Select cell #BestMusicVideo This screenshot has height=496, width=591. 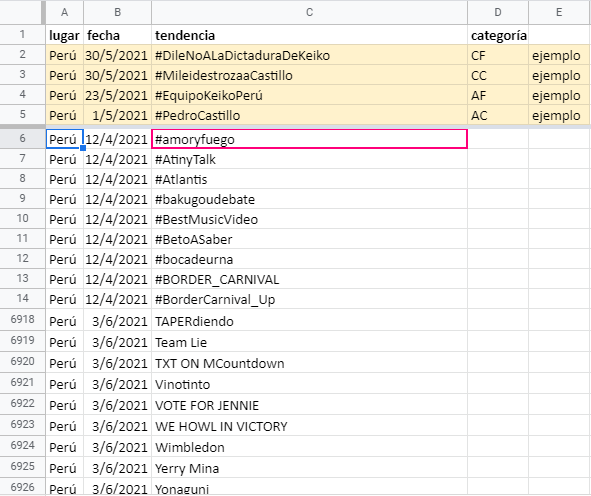pos(309,219)
